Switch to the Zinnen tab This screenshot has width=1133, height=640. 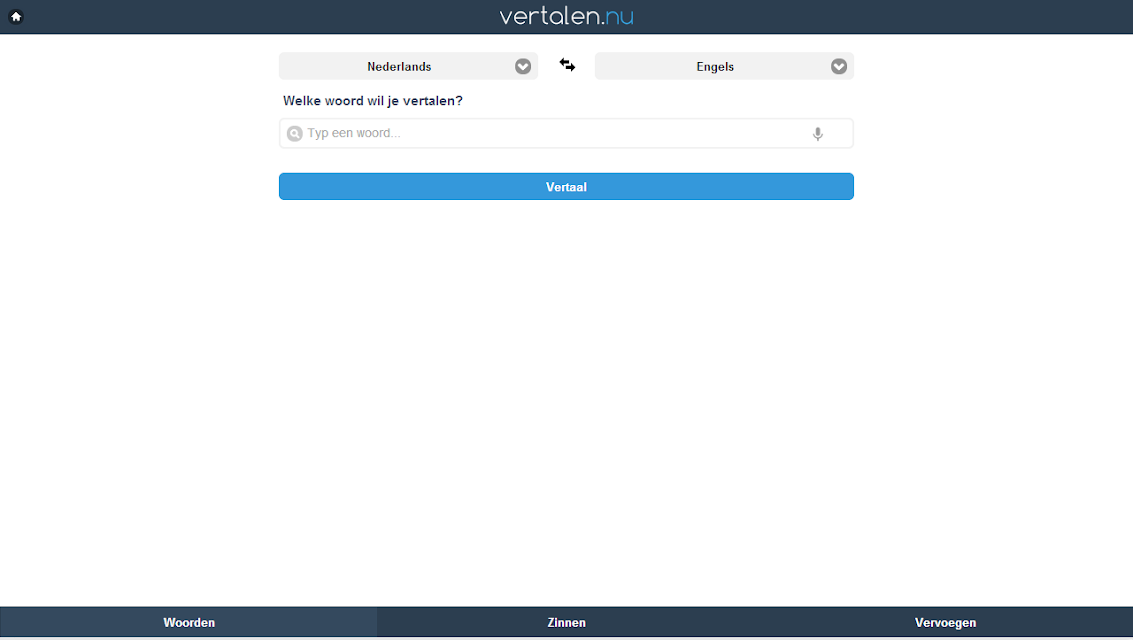566,623
